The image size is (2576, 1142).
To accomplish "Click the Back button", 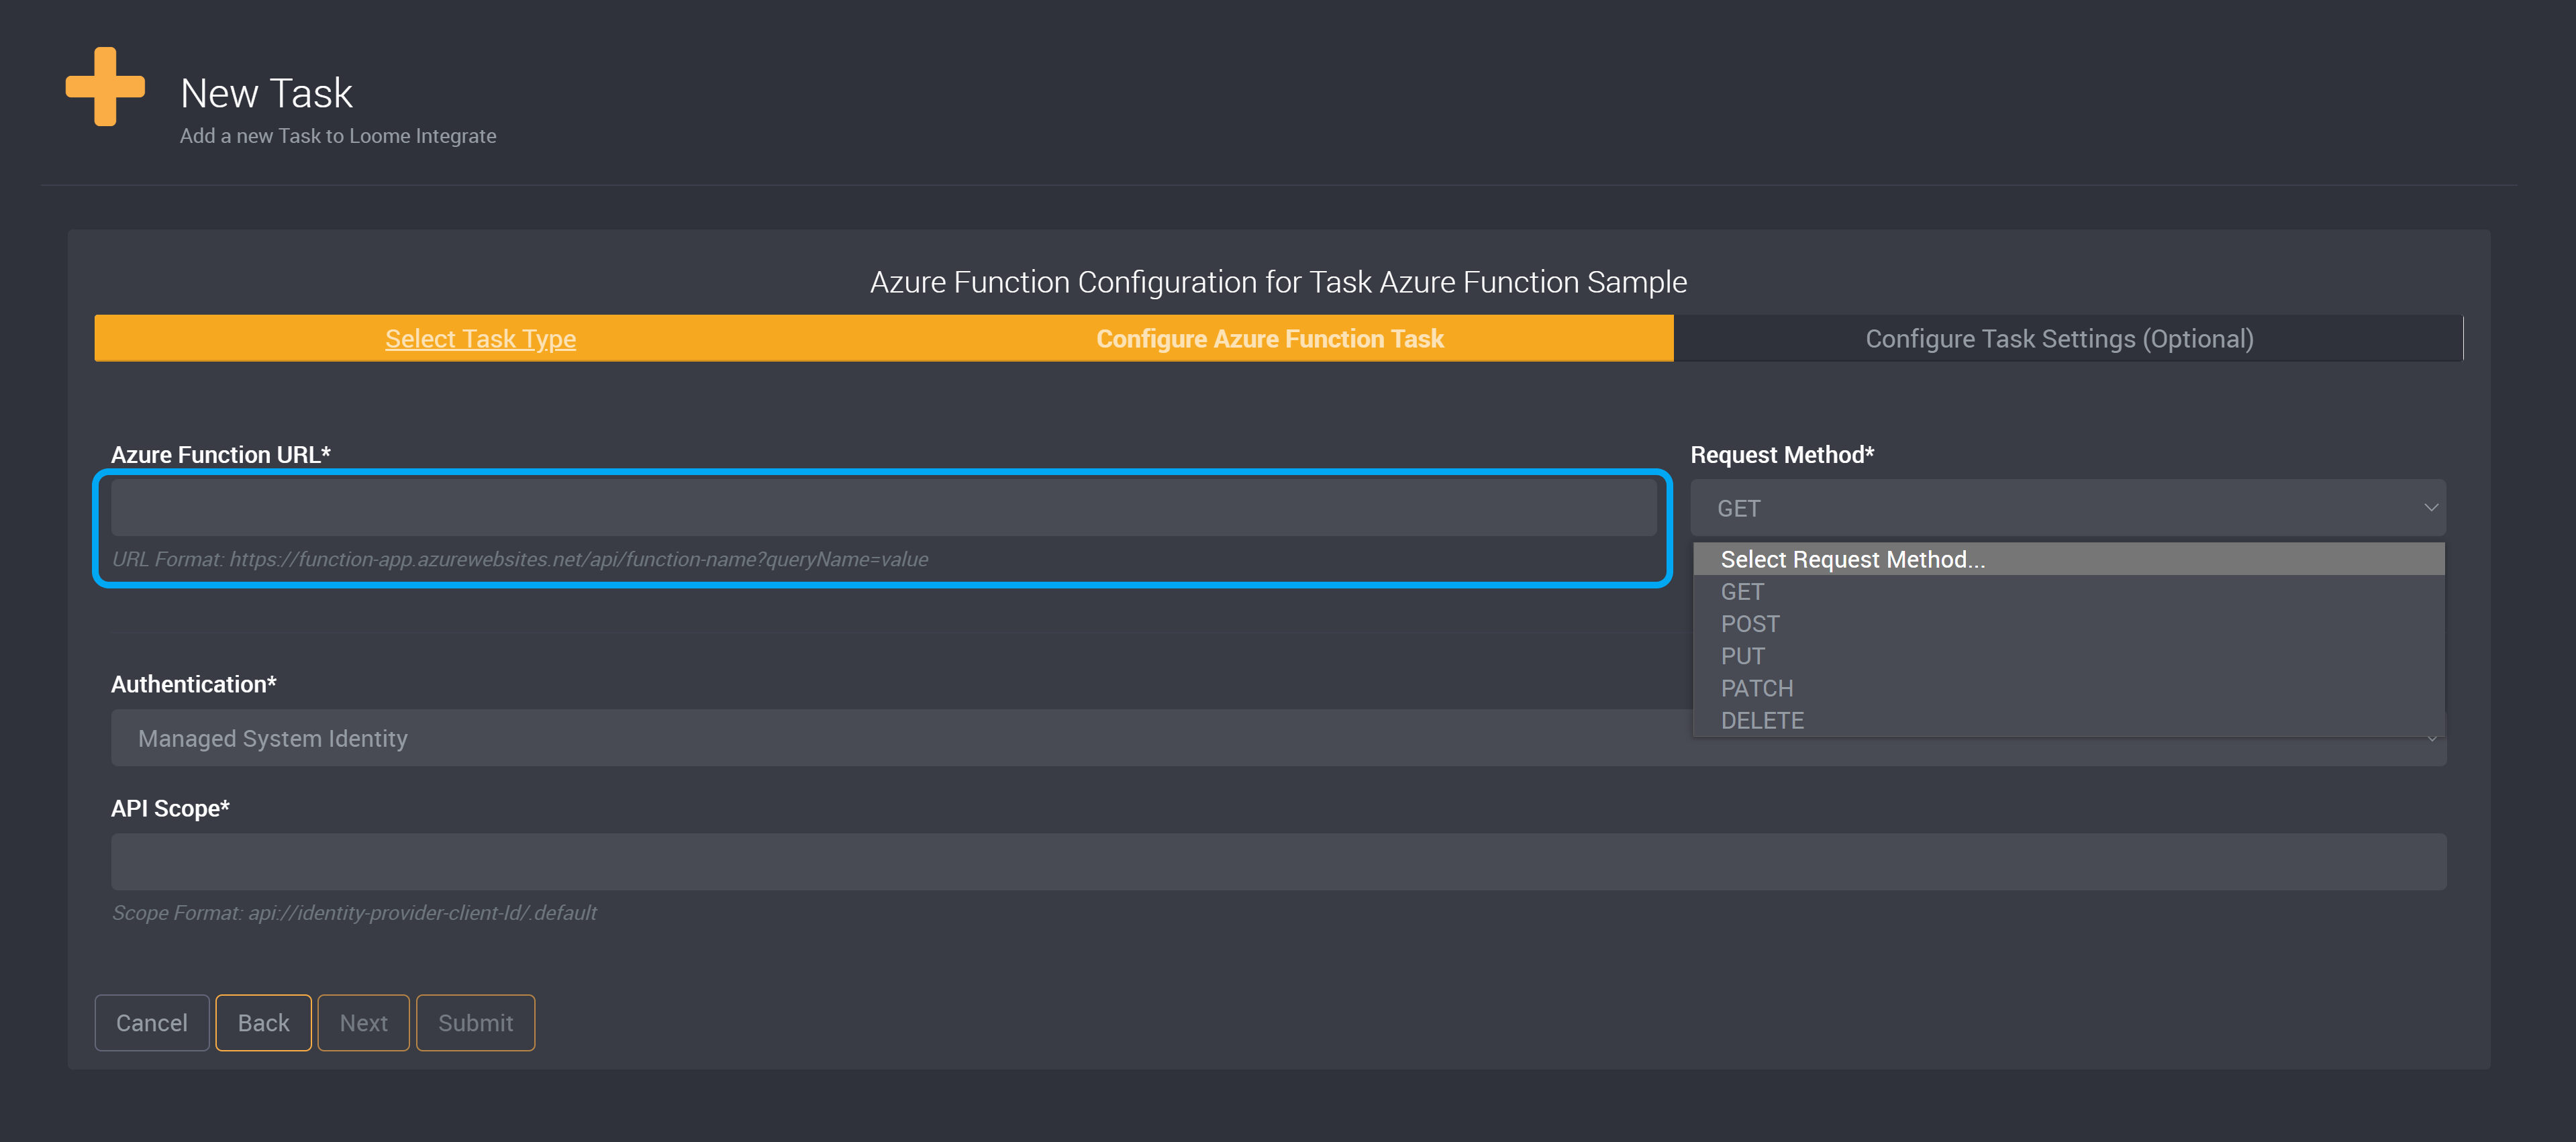I will 264,1023.
